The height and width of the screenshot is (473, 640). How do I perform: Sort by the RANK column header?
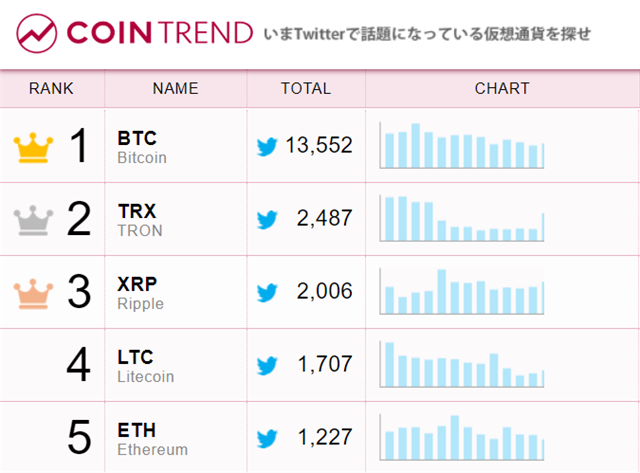pos(51,89)
